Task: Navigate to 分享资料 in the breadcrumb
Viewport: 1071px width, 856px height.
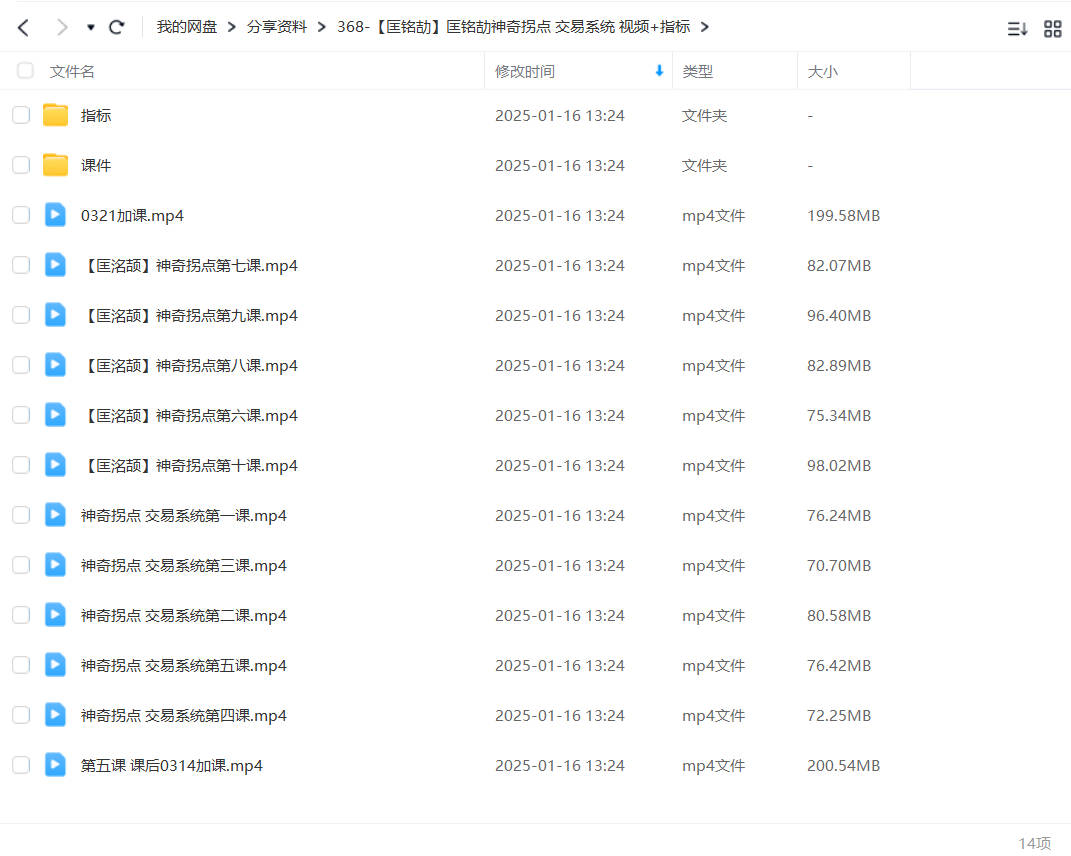Action: tap(277, 27)
